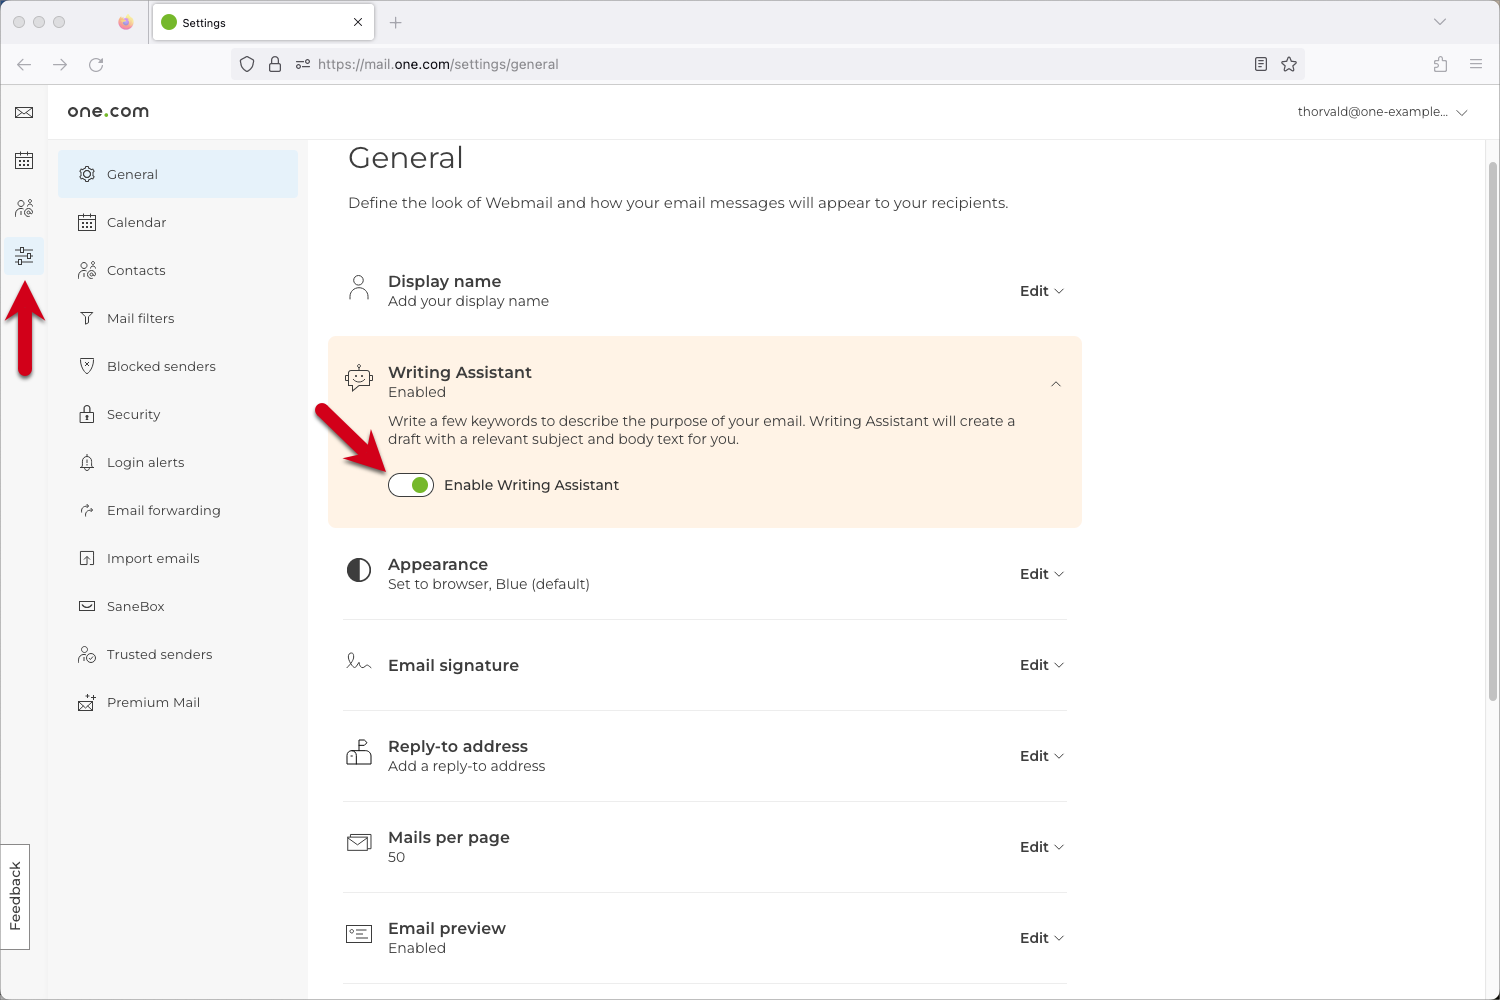Open the thorvald@one-example account dropdown
Image resolution: width=1500 pixels, height=1000 pixels.
1383,111
